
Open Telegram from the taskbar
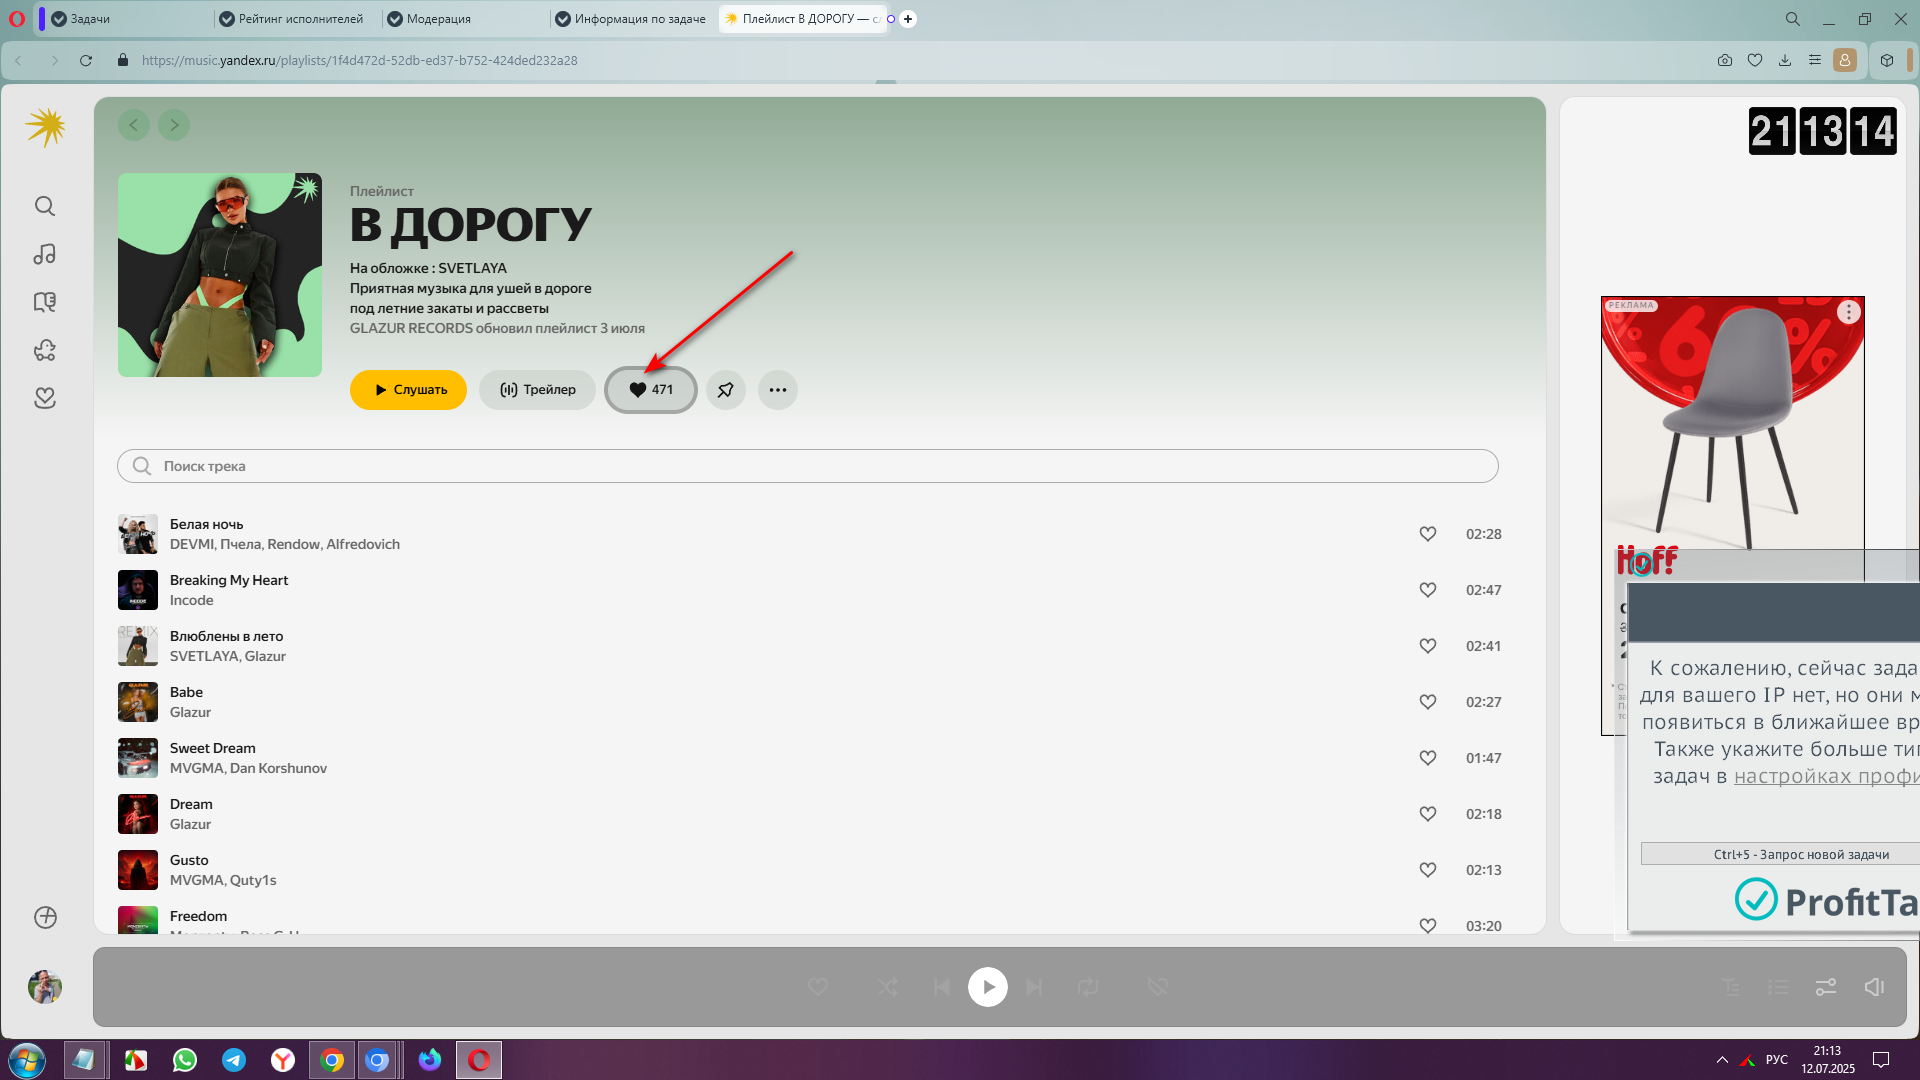coord(234,1060)
